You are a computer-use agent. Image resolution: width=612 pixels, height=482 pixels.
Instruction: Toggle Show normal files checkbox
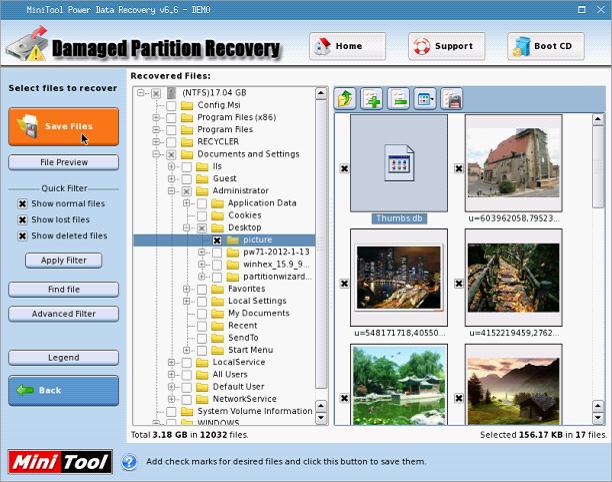(x=23, y=204)
